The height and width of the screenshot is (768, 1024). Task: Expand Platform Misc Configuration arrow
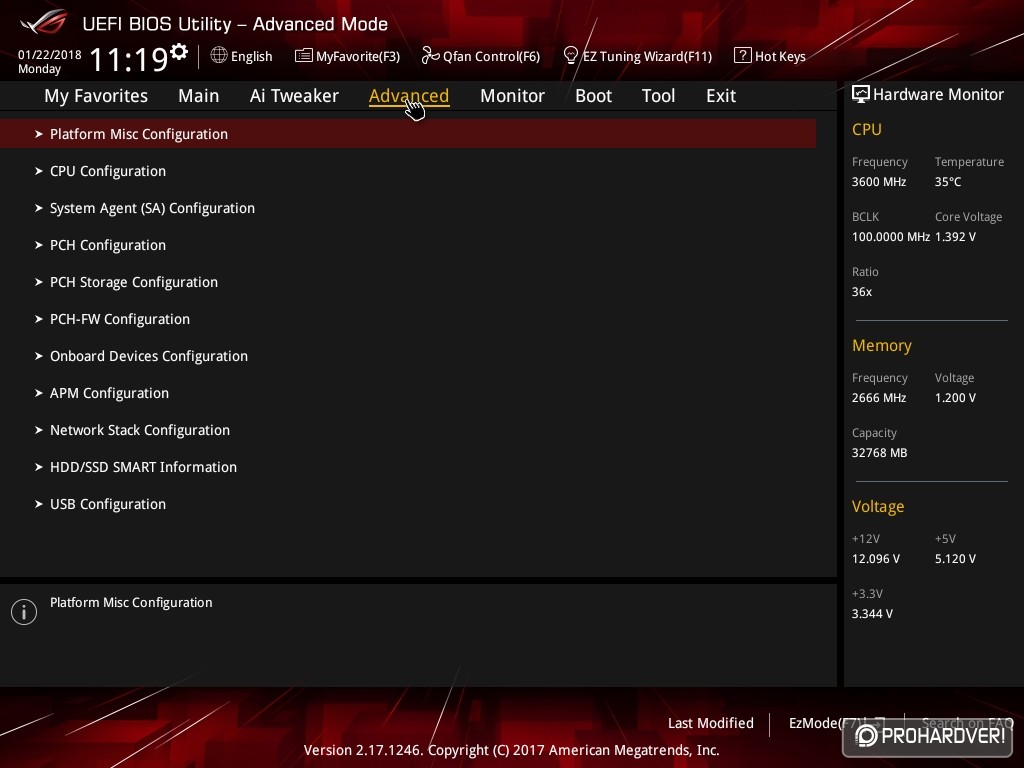(39, 134)
